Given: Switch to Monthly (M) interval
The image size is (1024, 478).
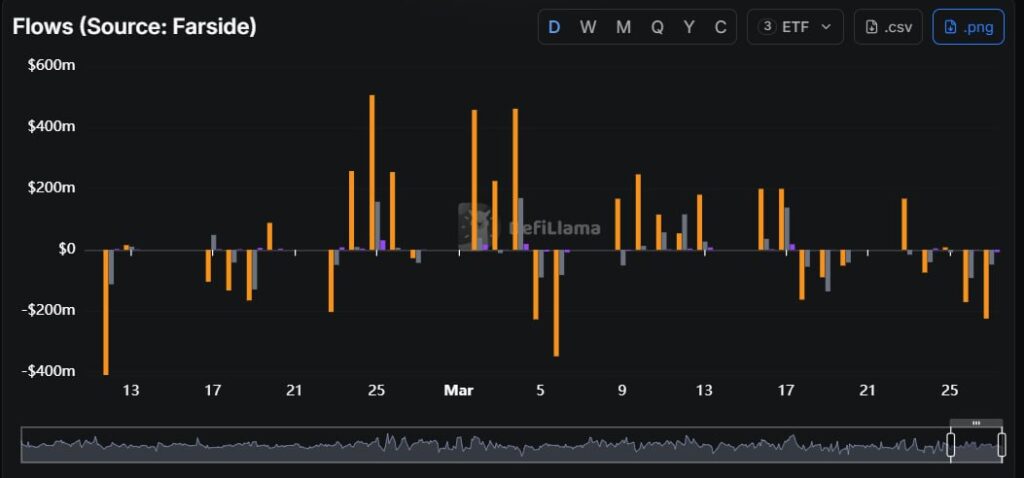Looking at the screenshot, I should [x=623, y=27].
